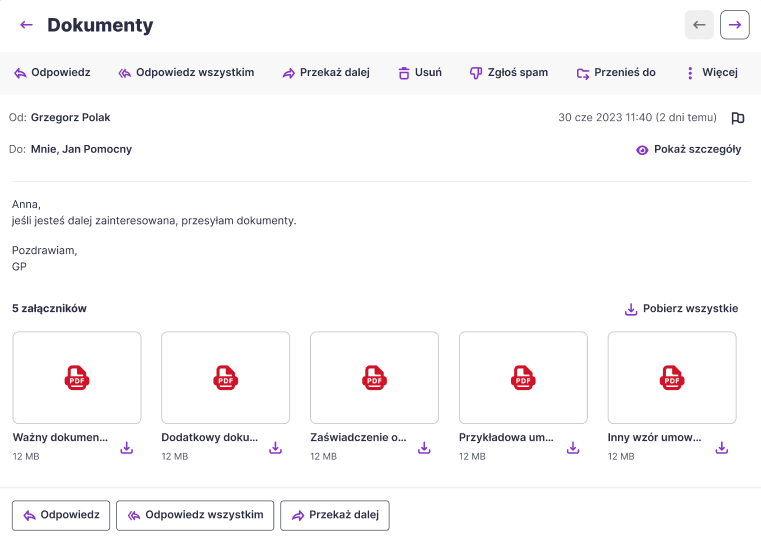This screenshot has height=538, width=761.
Task: Click Pobierz wszystkie to download attachments
Action: (x=680, y=309)
